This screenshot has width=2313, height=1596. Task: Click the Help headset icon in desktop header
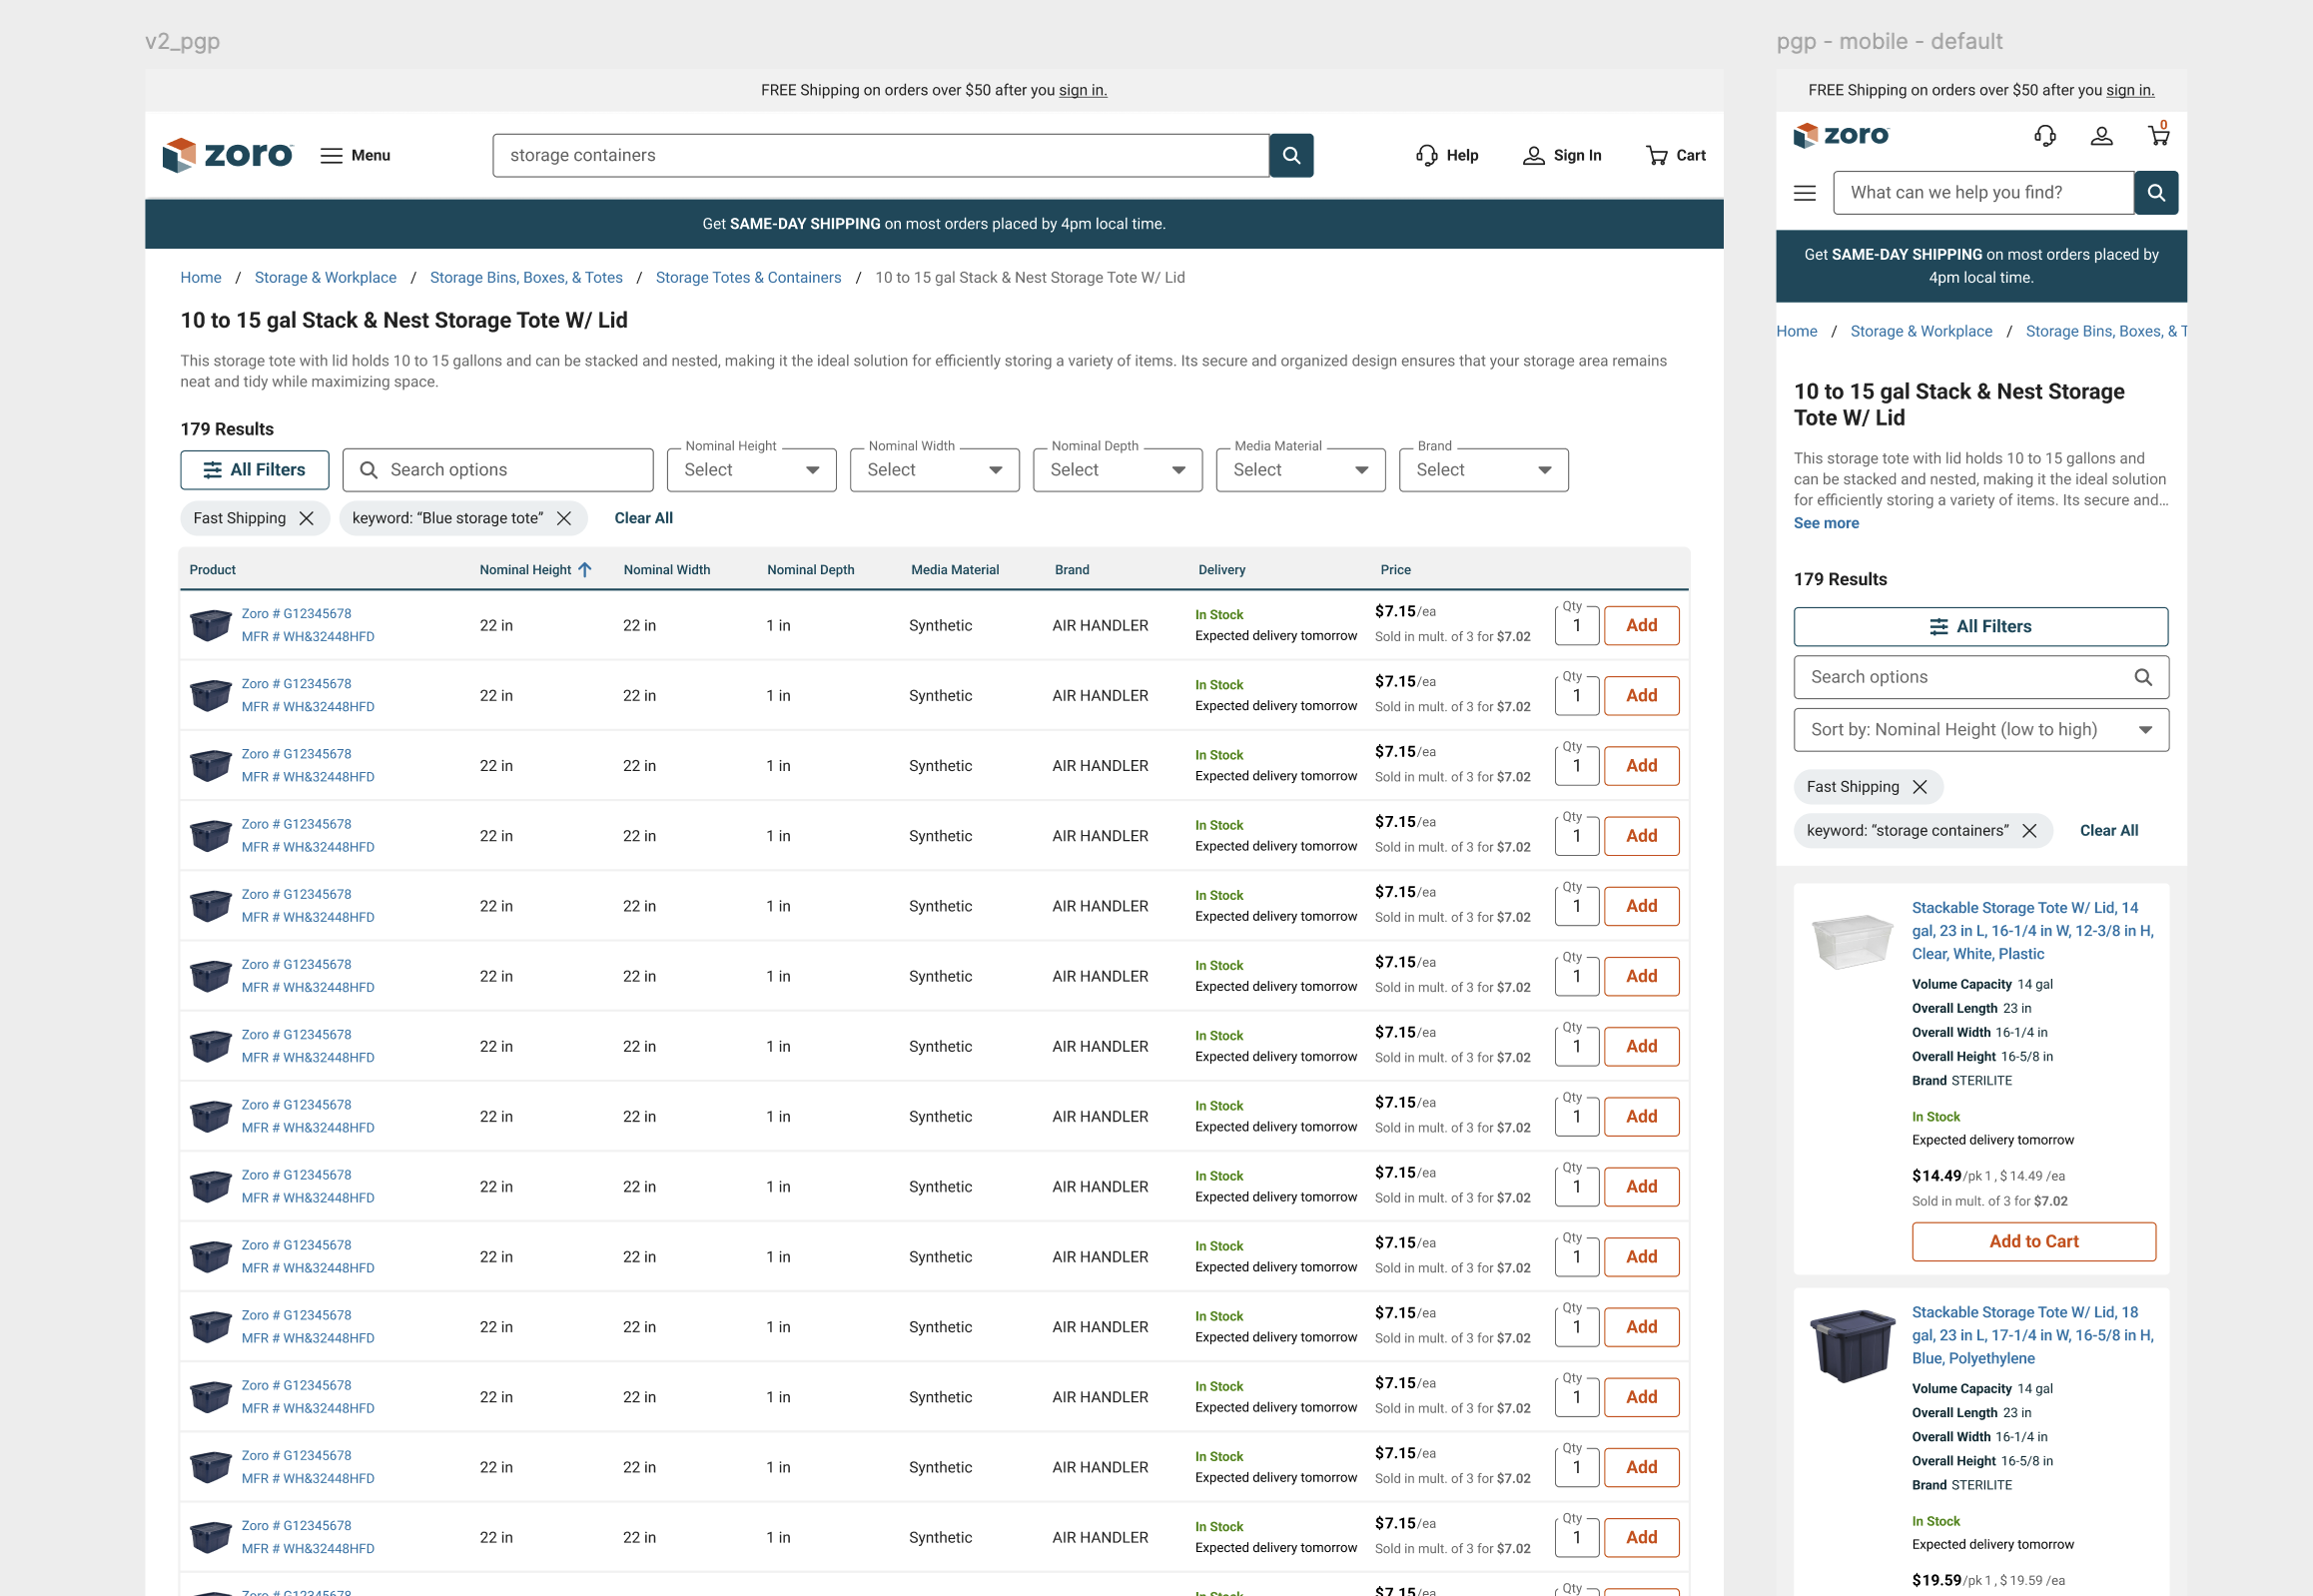tap(1426, 155)
